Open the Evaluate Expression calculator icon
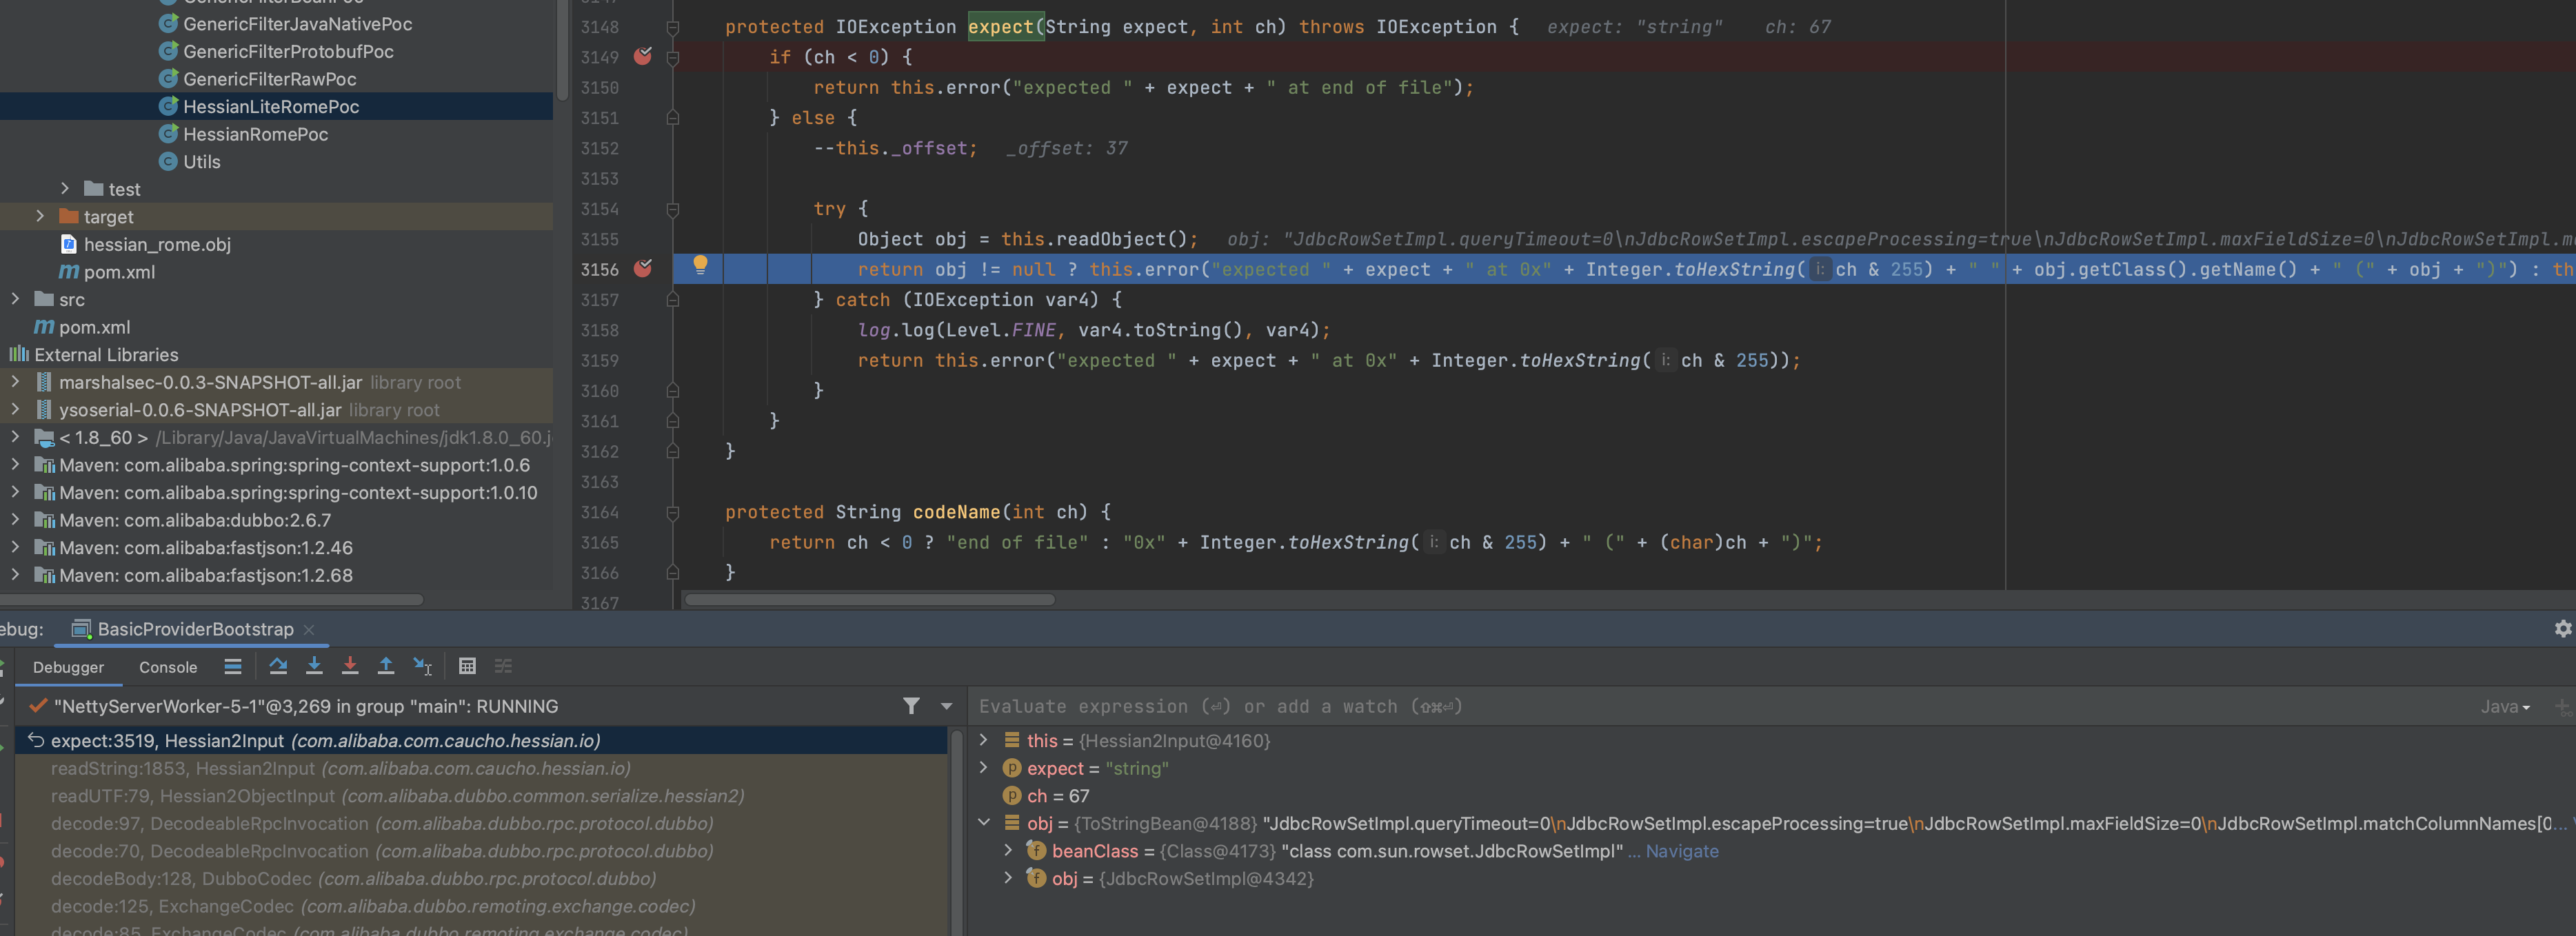This screenshot has width=2576, height=936. [x=467, y=666]
